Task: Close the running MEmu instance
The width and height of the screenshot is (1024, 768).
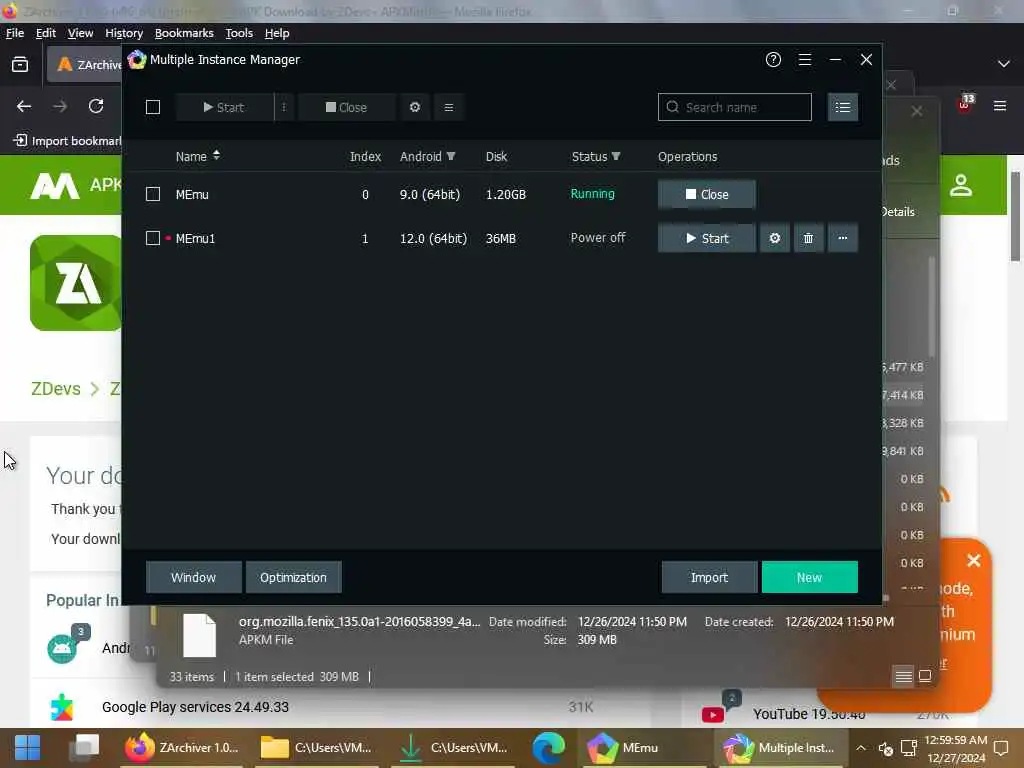Action: click(x=707, y=195)
